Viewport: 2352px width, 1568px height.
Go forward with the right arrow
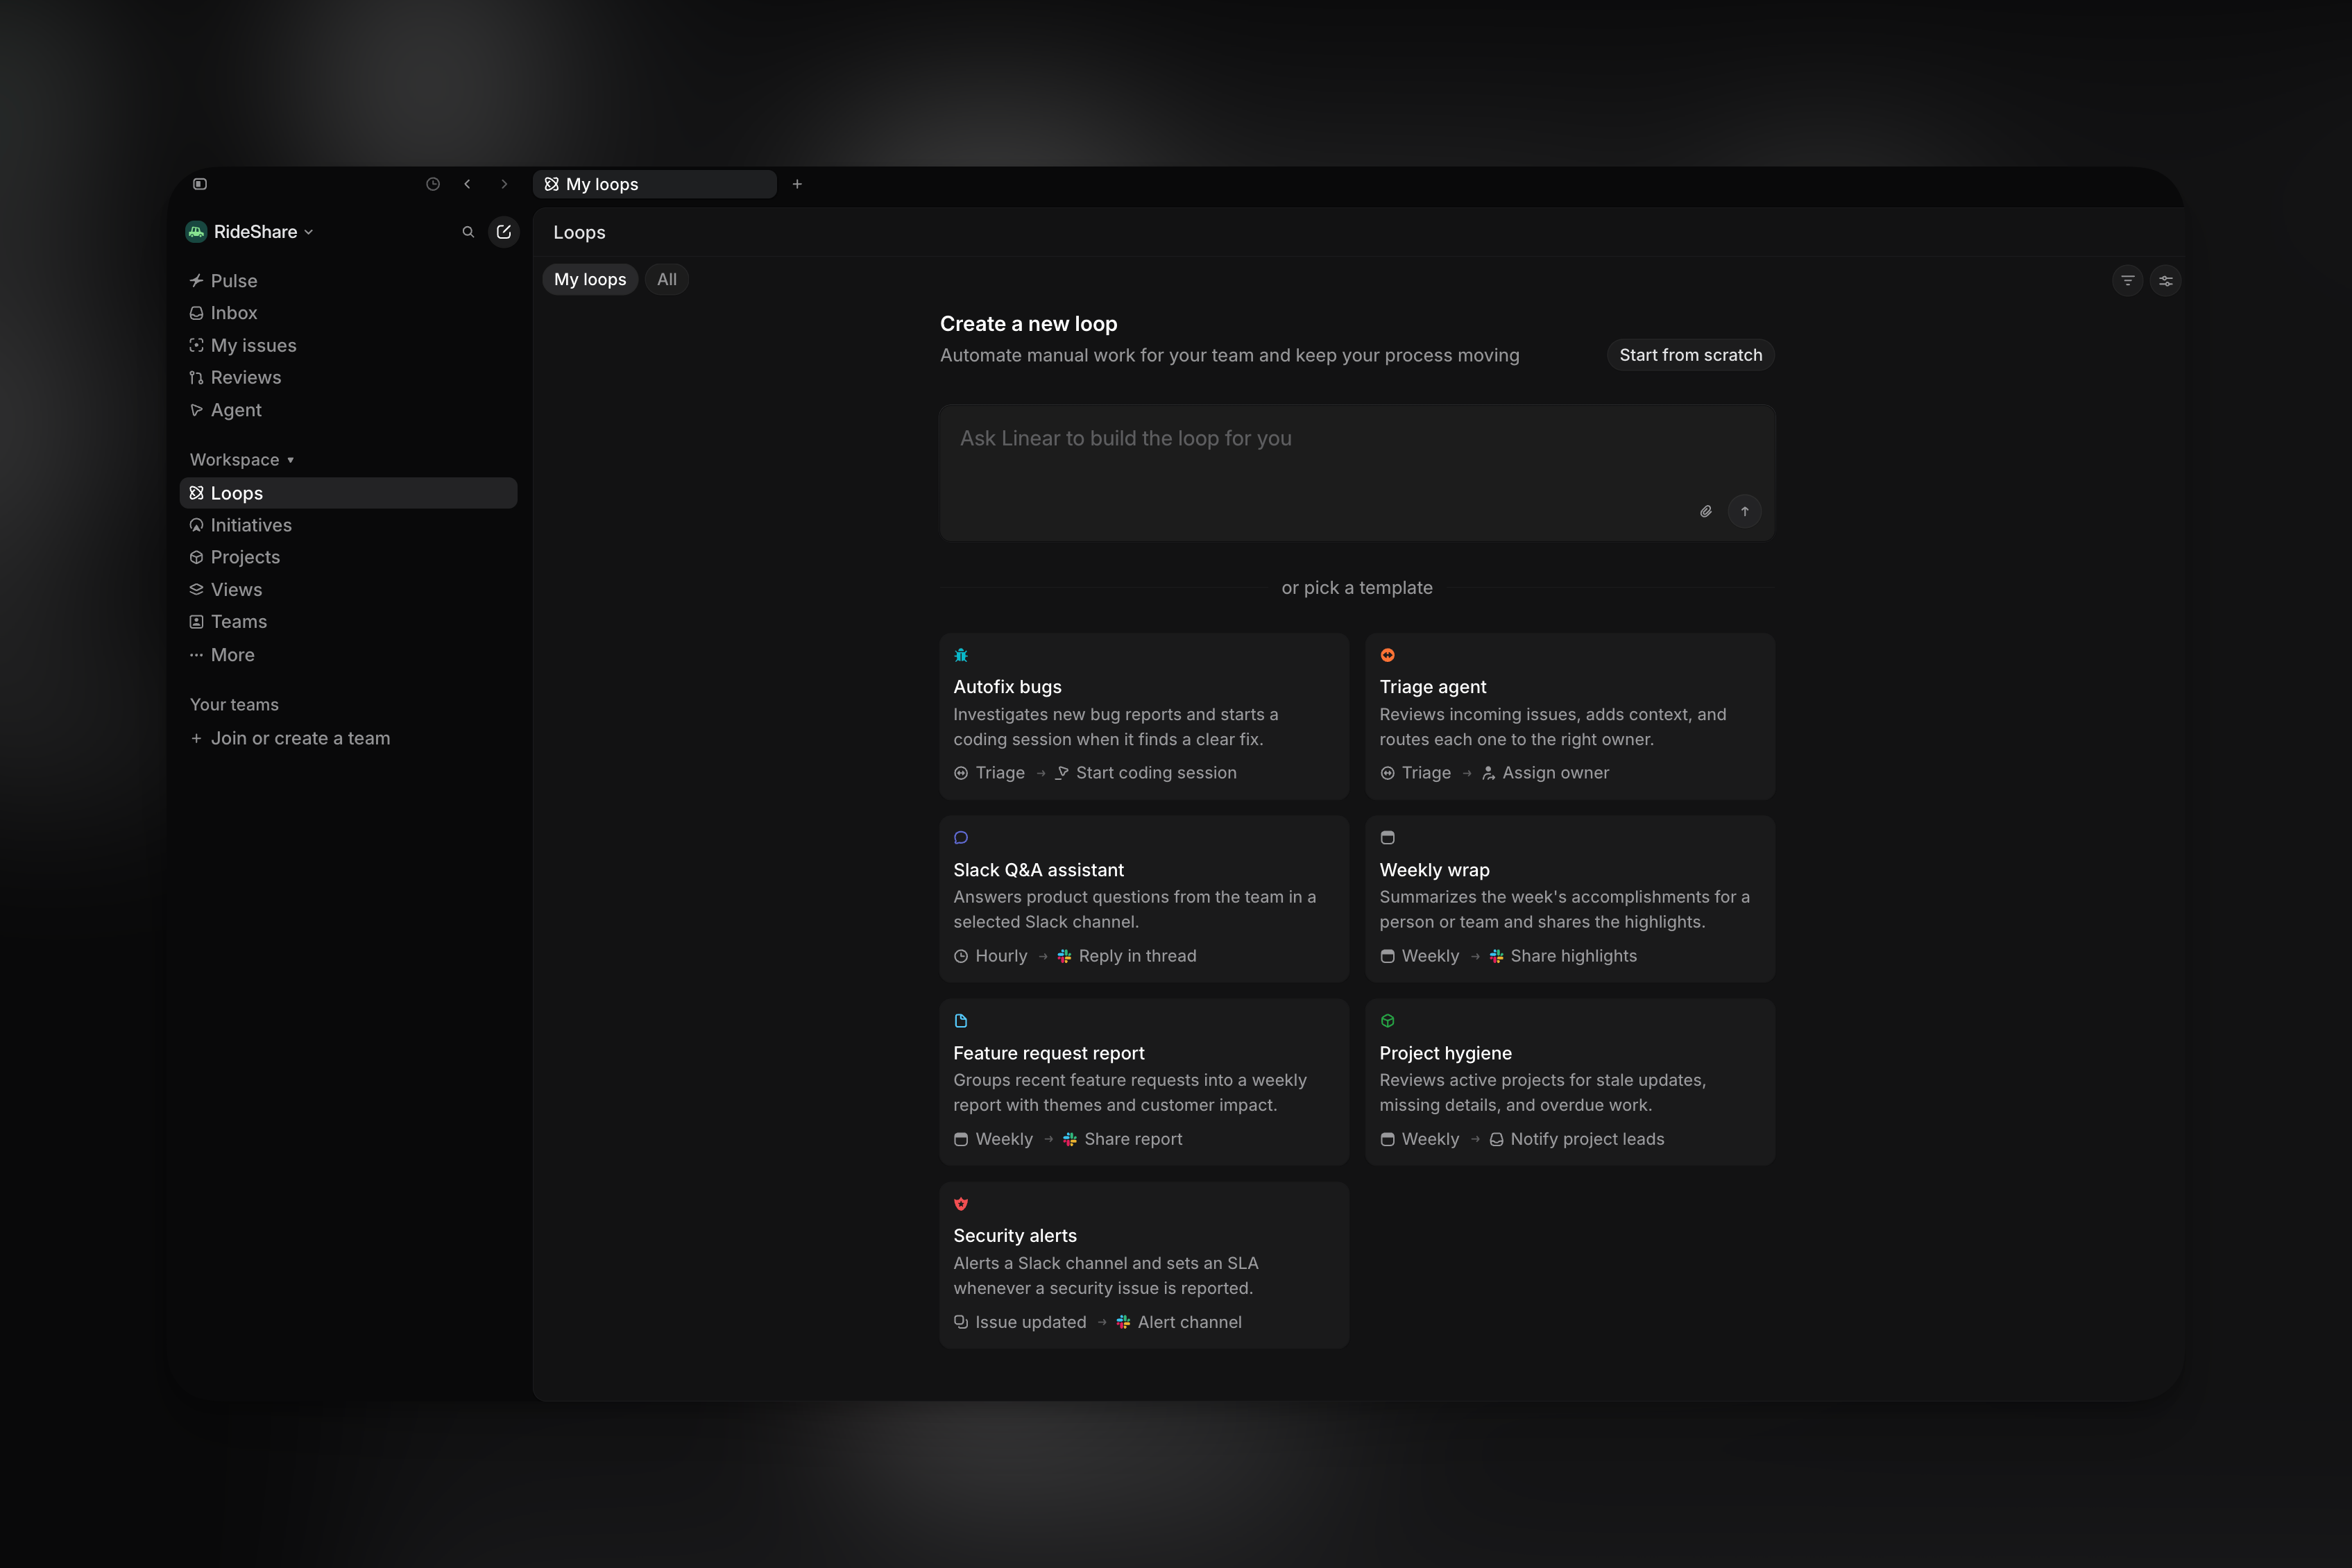(504, 184)
